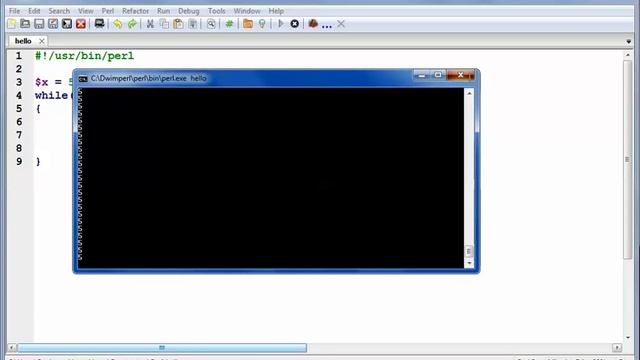Viewport: 640px width, 360px height.
Task: Open the Refactor menu
Action: point(136,11)
